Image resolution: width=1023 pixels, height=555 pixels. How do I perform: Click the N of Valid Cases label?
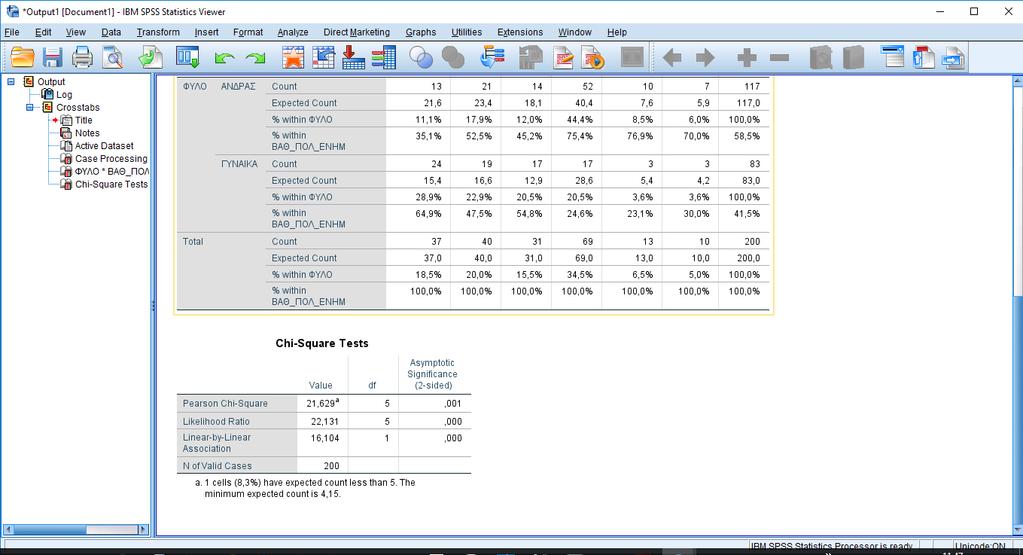click(x=217, y=466)
